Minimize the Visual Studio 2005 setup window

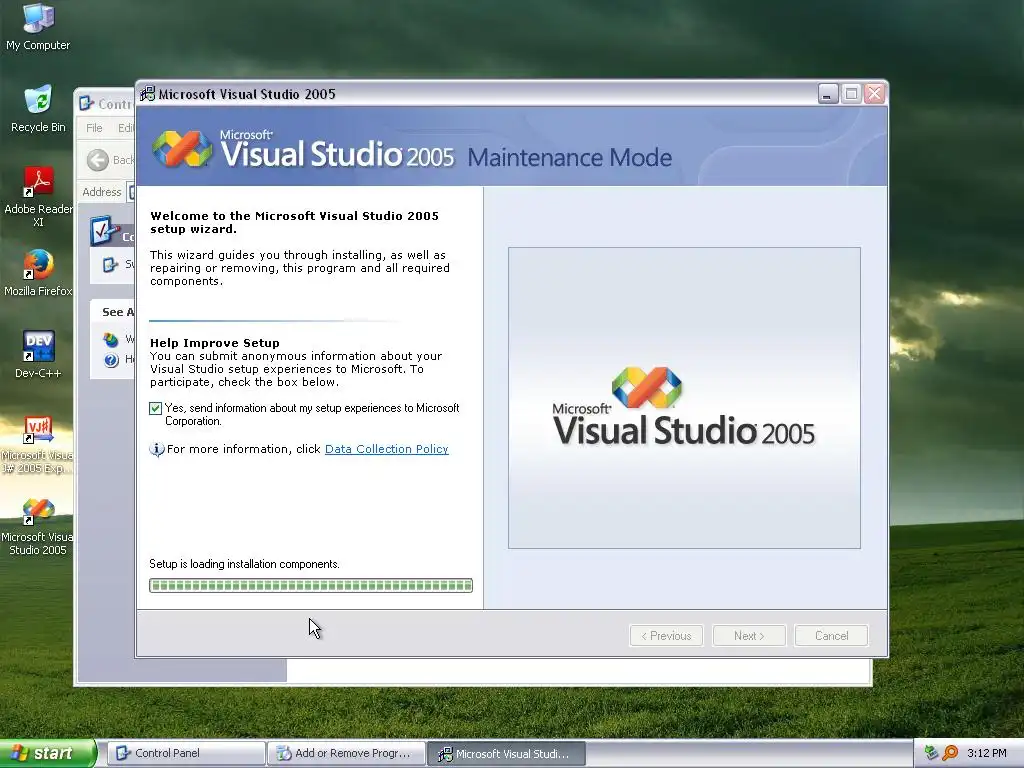coord(828,94)
